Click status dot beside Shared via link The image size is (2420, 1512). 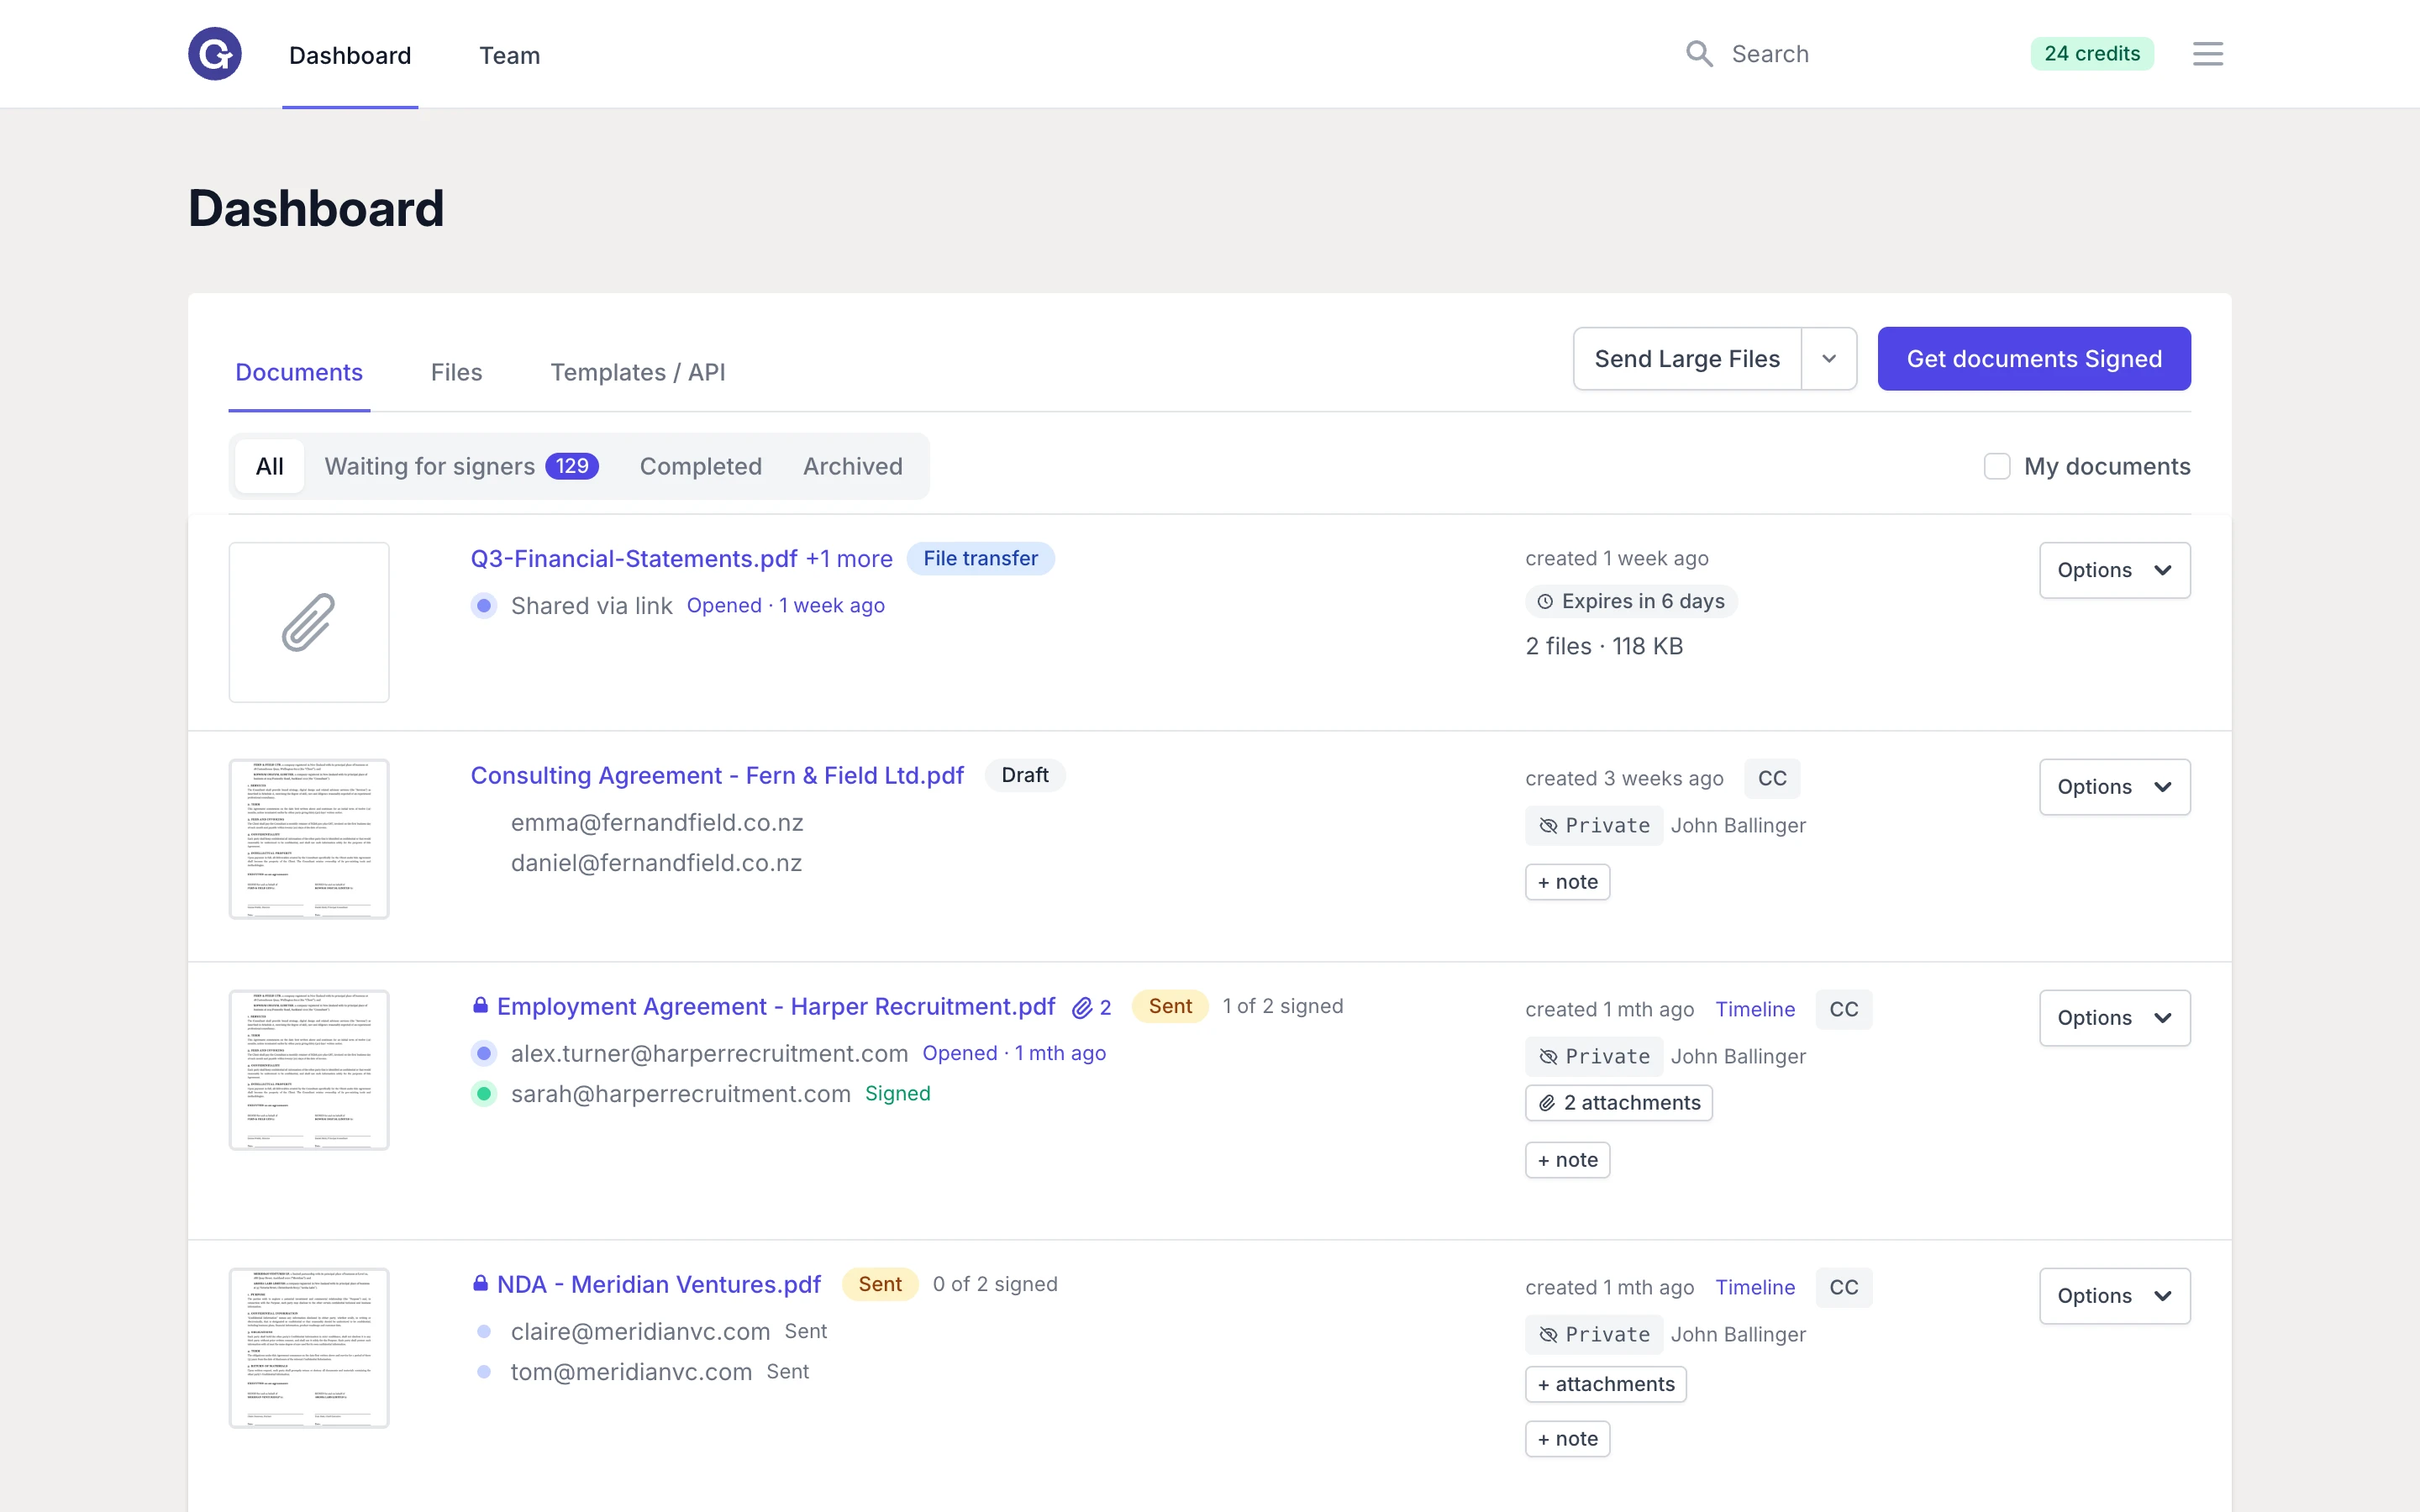tap(484, 605)
